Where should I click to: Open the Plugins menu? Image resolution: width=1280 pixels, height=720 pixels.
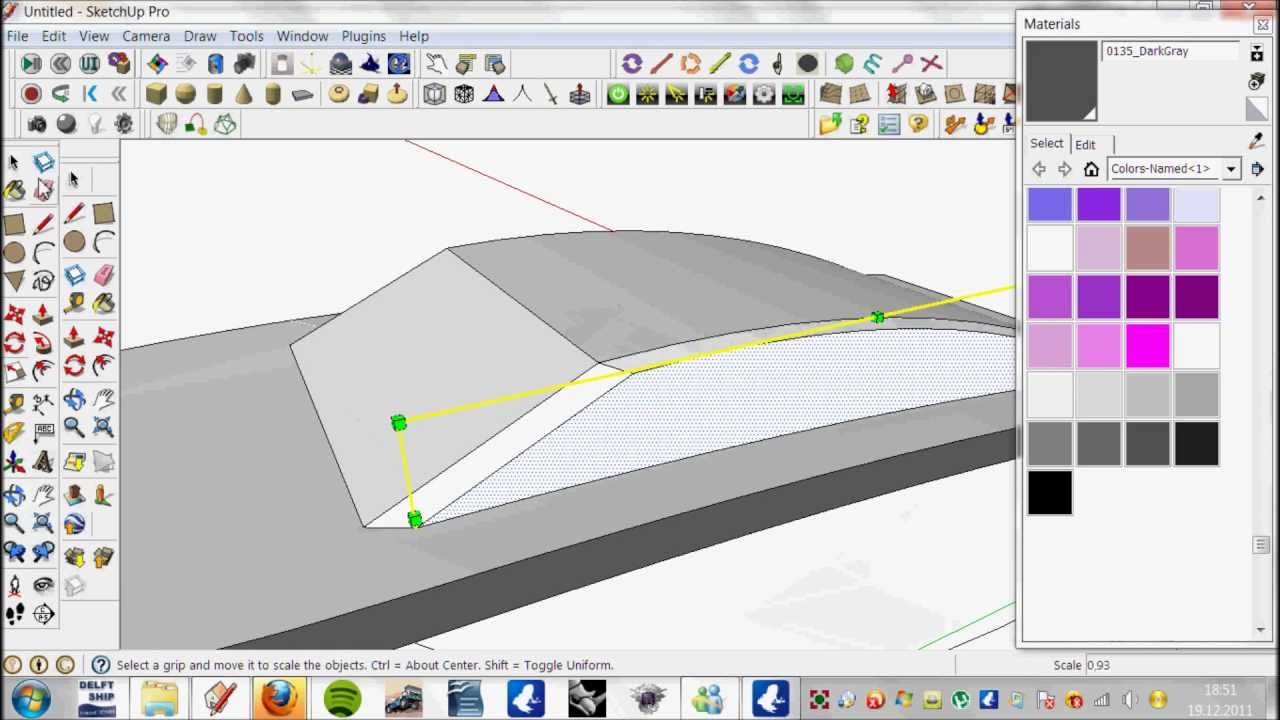[x=363, y=36]
